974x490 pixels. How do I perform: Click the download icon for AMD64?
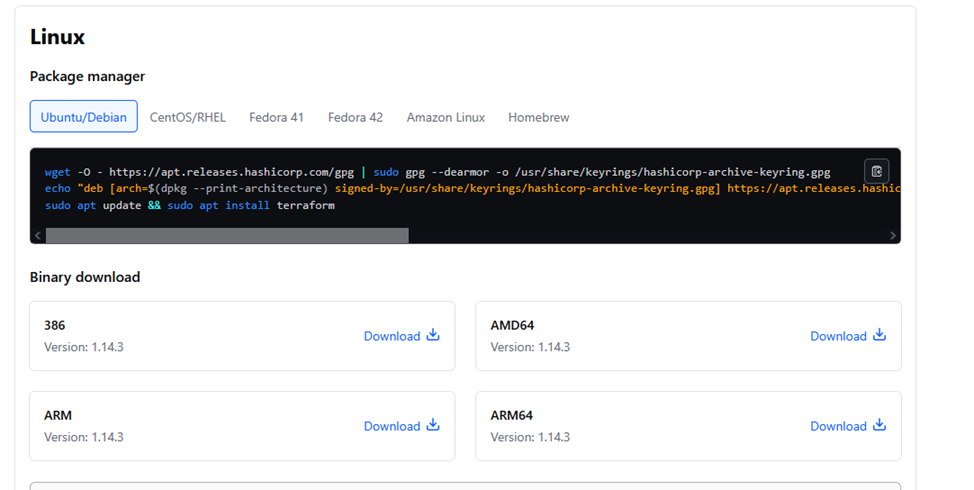(880, 335)
